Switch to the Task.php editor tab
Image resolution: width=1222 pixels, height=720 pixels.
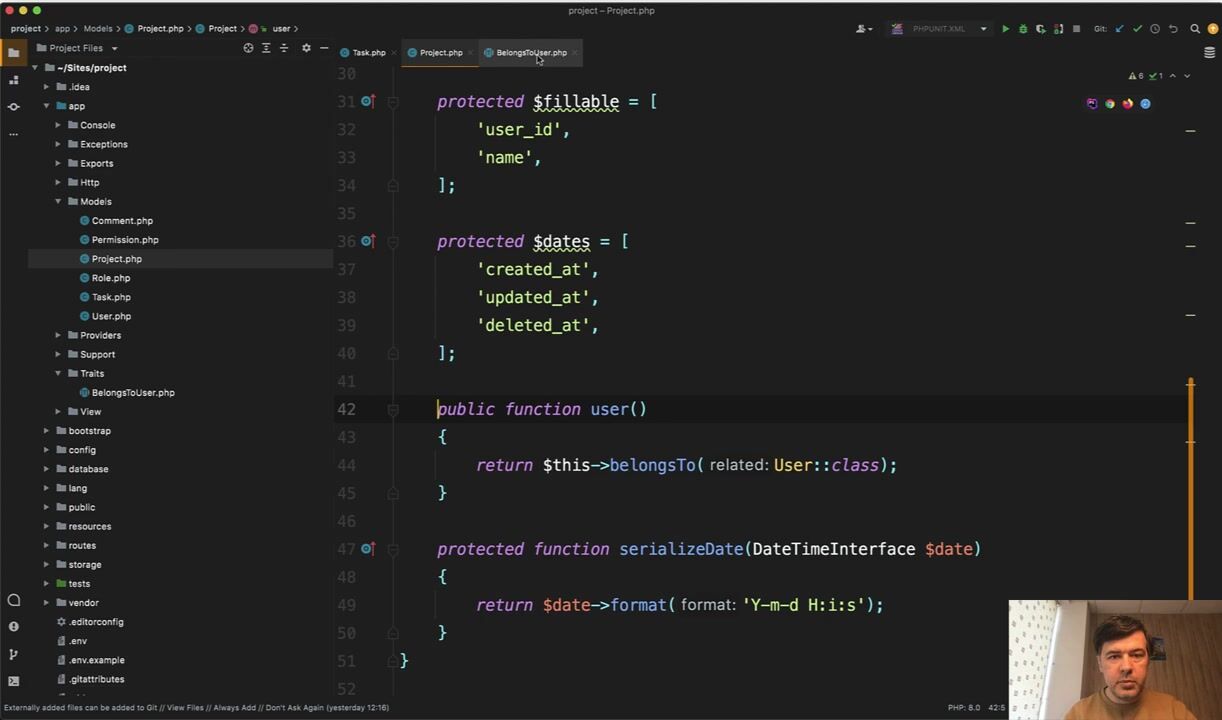pyautogui.click(x=368, y=53)
